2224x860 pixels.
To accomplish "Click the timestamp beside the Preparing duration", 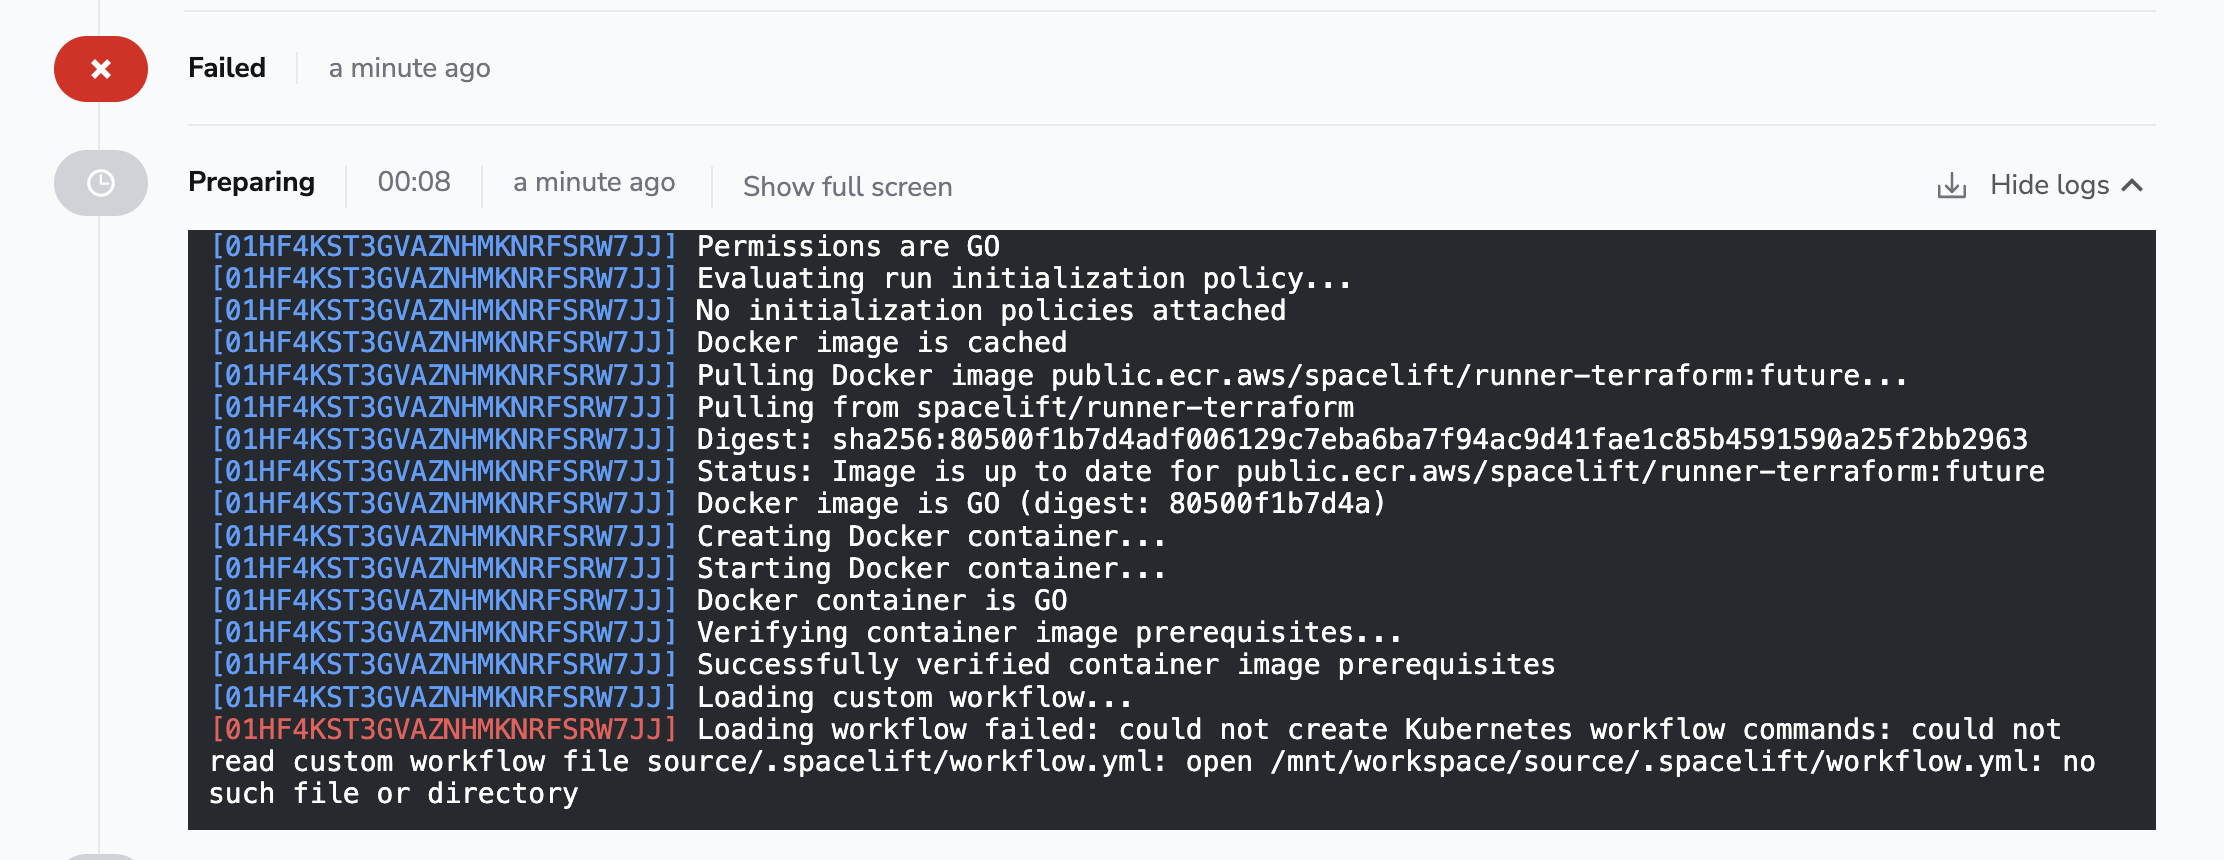I will click(593, 182).
